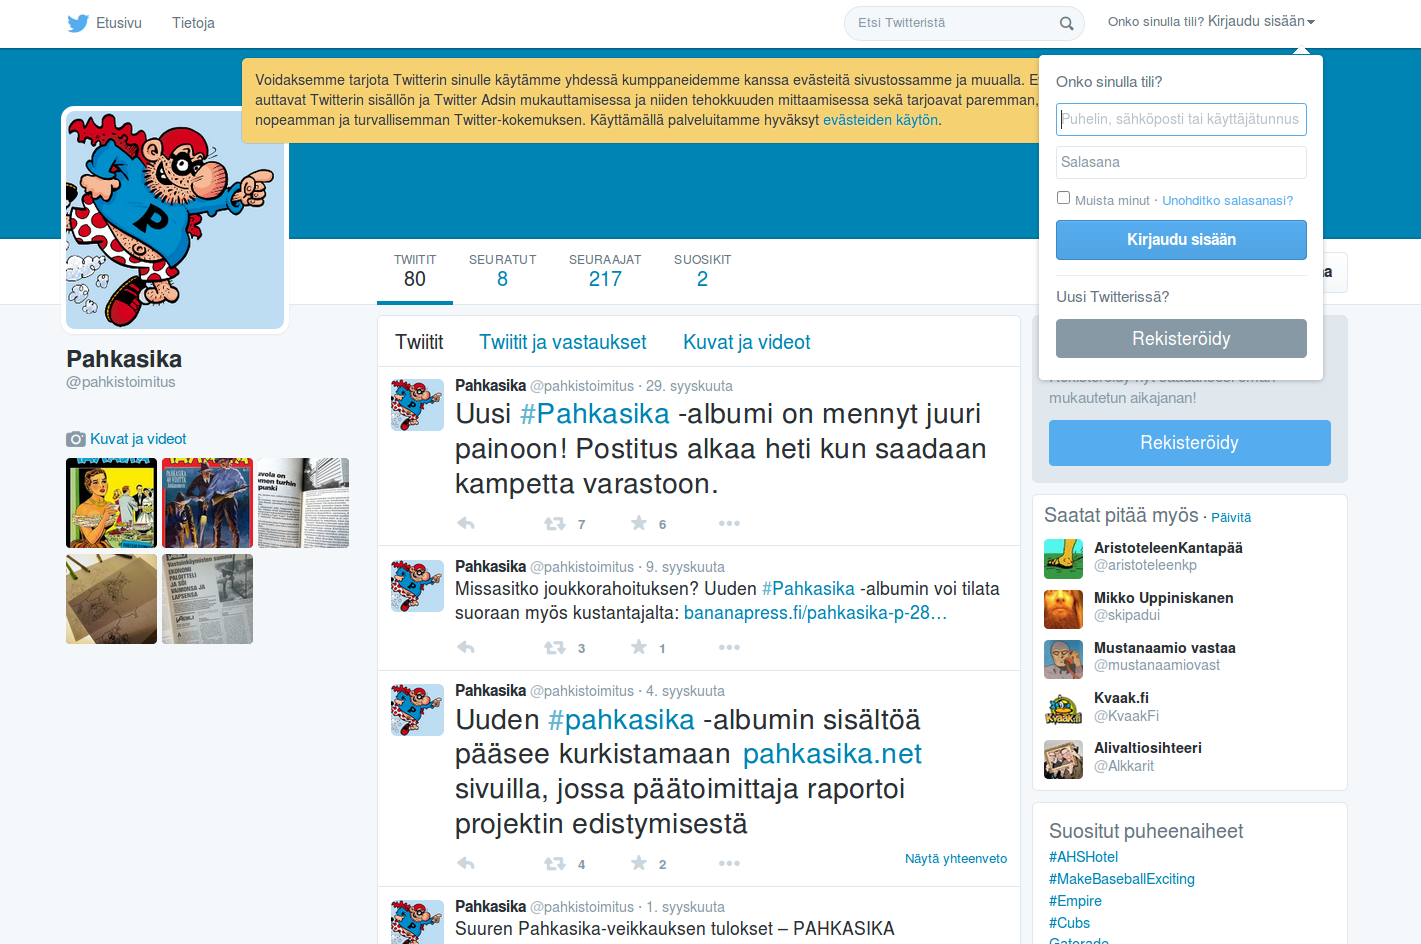Show the SEURAAJAT 217 list
The image size is (1421, 944).
pos(605,271)
